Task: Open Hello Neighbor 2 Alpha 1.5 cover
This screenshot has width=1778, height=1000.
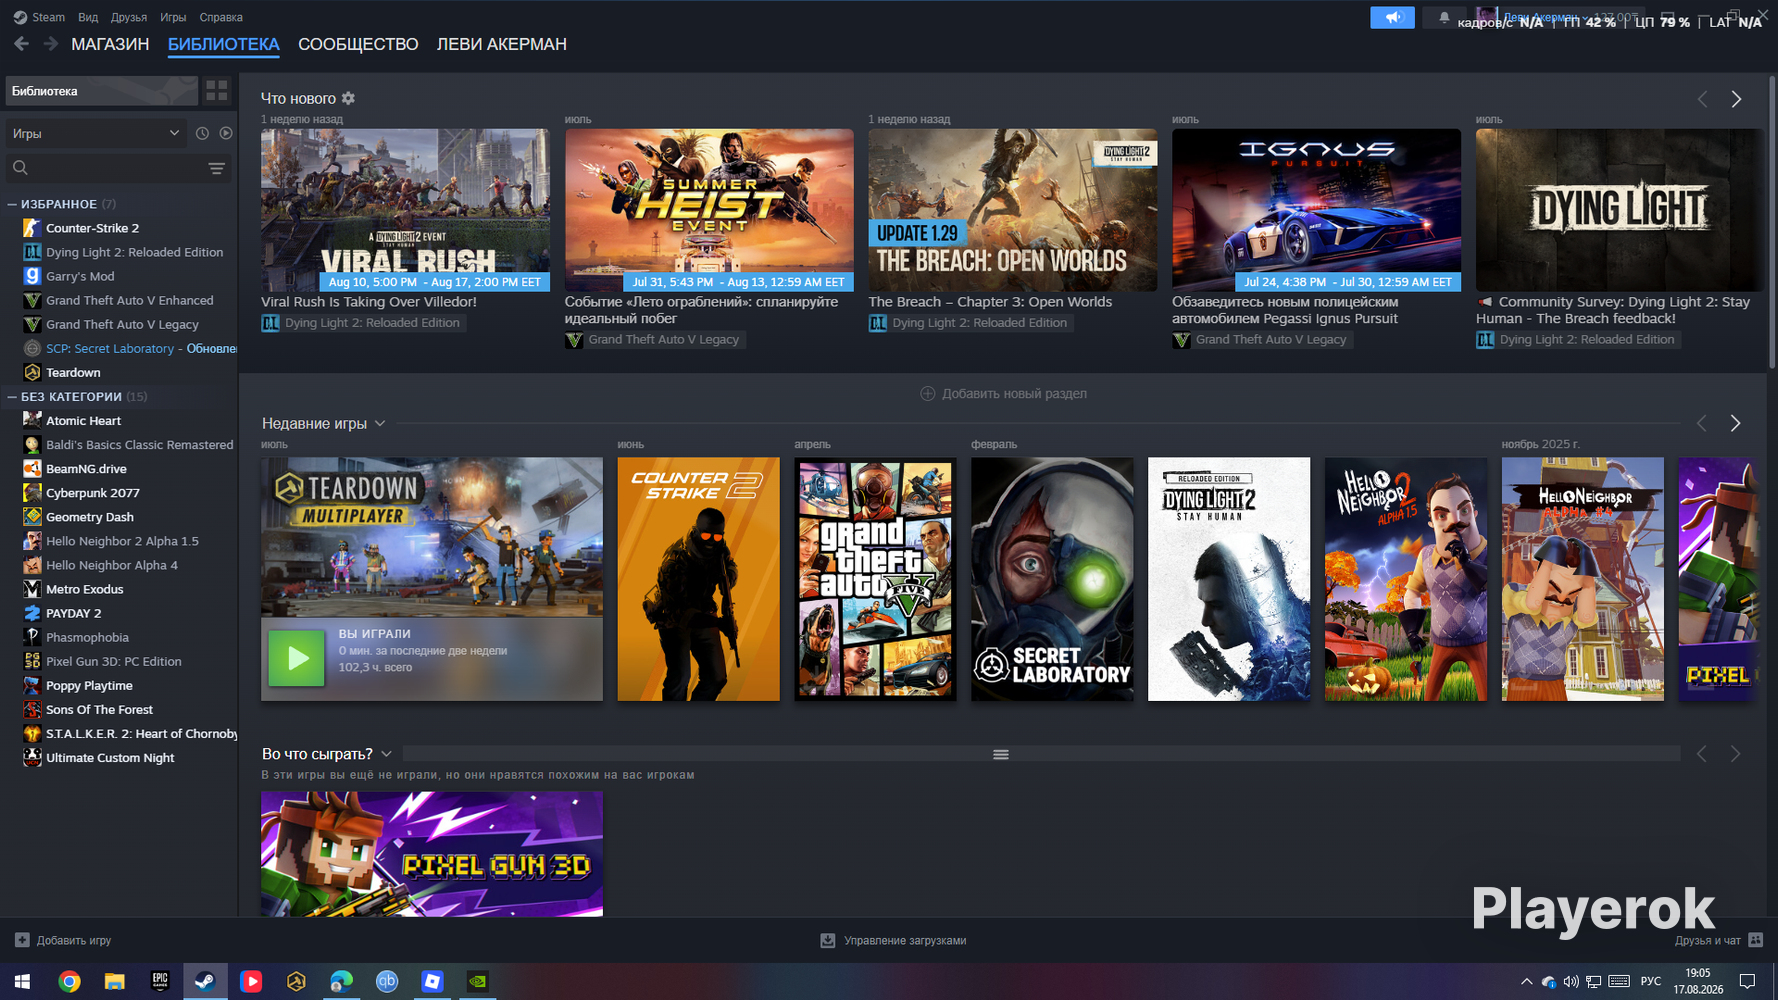Action: [1406, 579]
